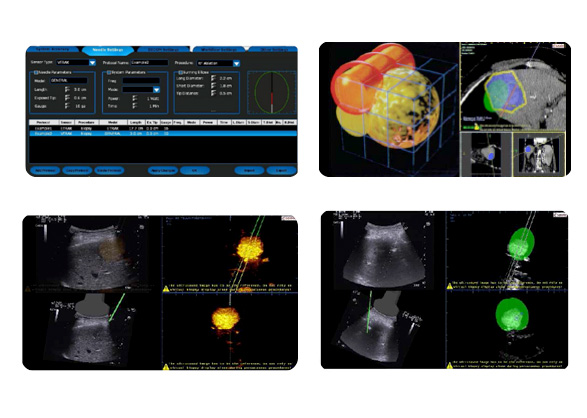This screenshot has height=418, width=587.
Task: Adjust the Power stepper icon
Action: (x=135, y=98)
